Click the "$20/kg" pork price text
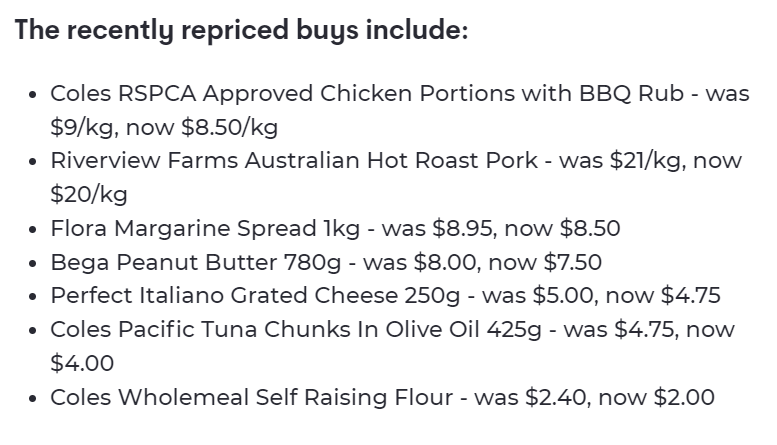The width and height of the screenshot is (777, 445). pyautogui.click(x=89, y=194)
